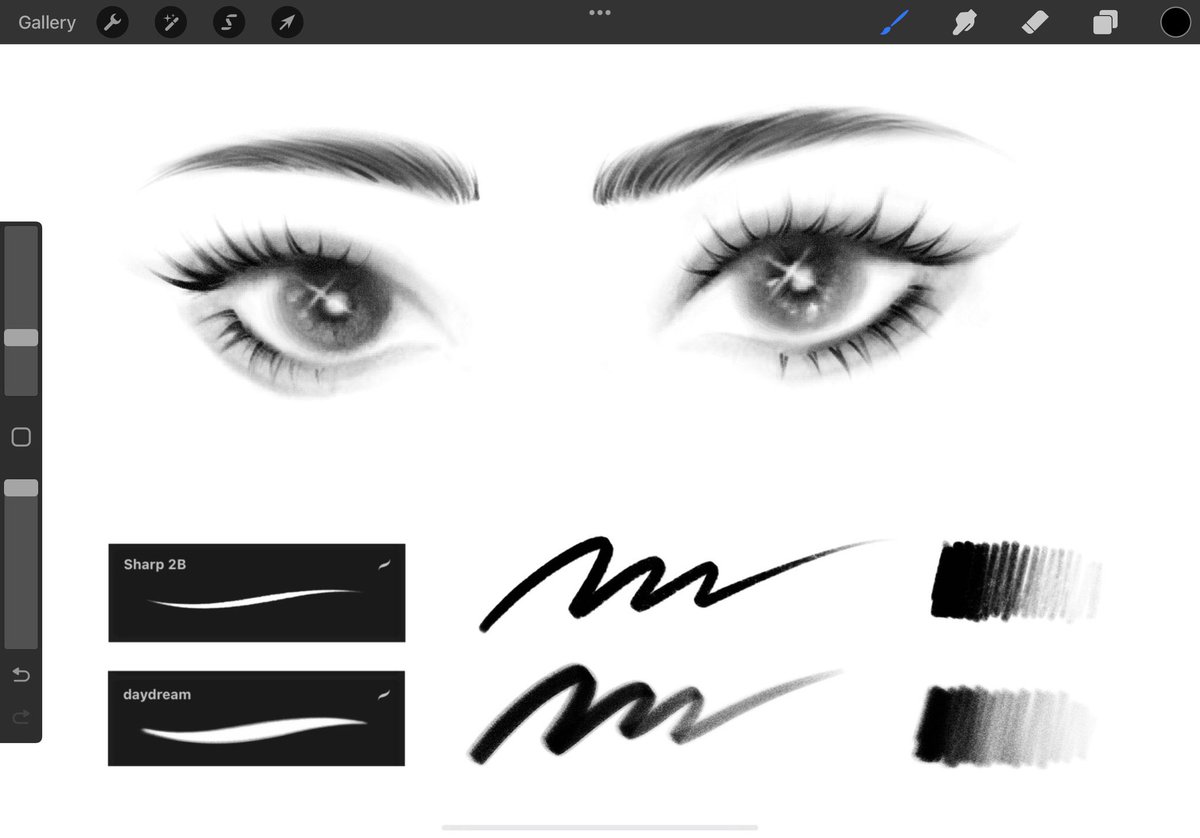Screen dimensions: 1200x838
Task: Click the brush opacity slider handle
Action: click(21, 488)
